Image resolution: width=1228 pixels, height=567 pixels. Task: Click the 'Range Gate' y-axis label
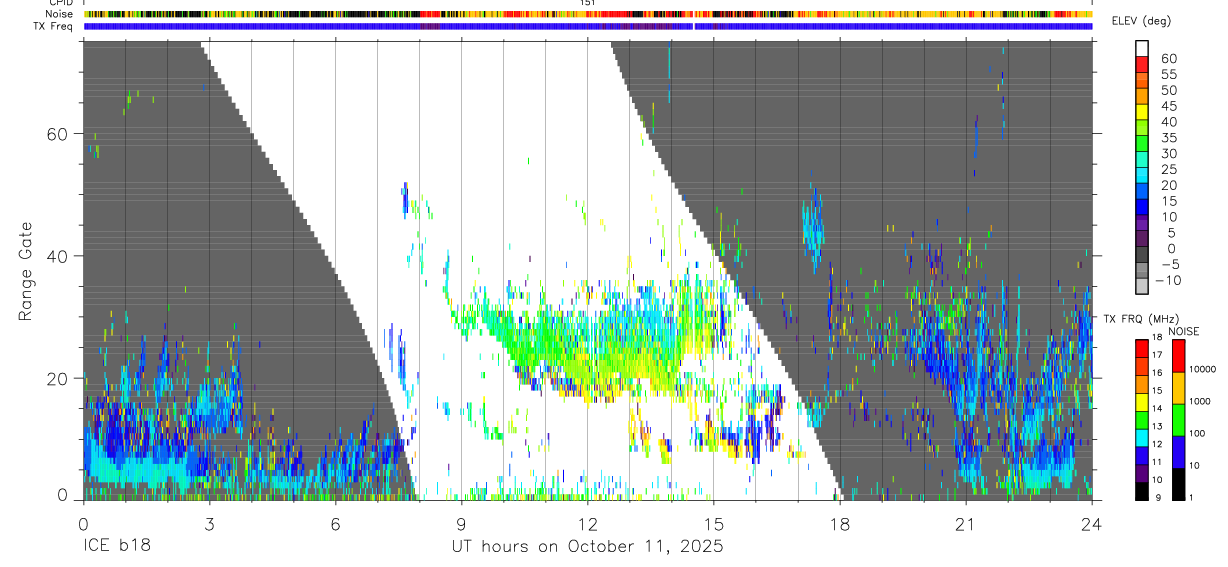(26, 272)
